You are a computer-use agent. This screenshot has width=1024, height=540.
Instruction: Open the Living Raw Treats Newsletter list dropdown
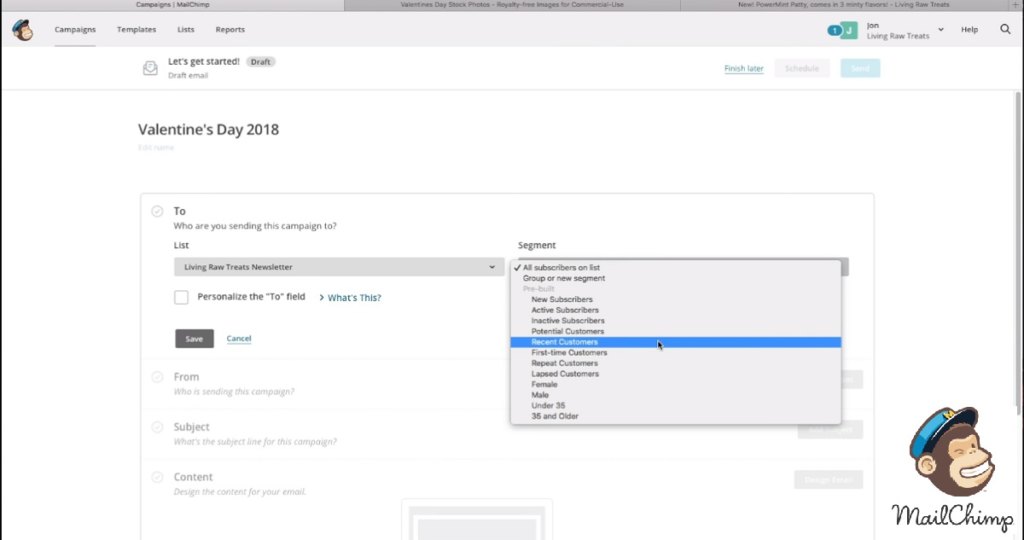(339, 266)
